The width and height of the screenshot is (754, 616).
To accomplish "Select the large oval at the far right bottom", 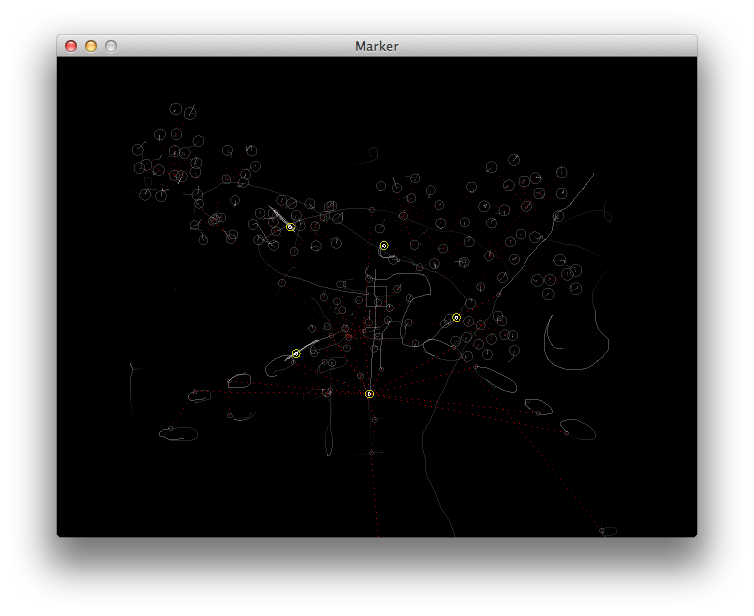I will [578, 429].
